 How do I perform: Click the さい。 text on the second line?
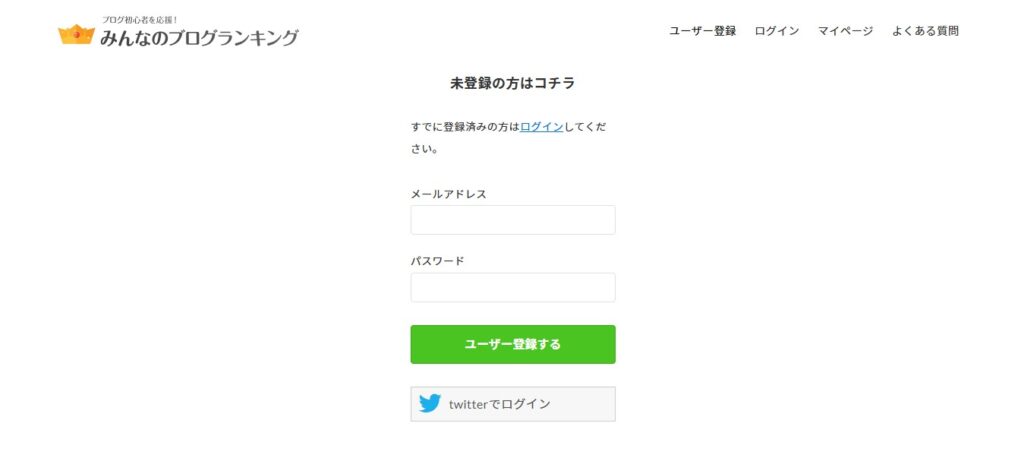[424, 149]
